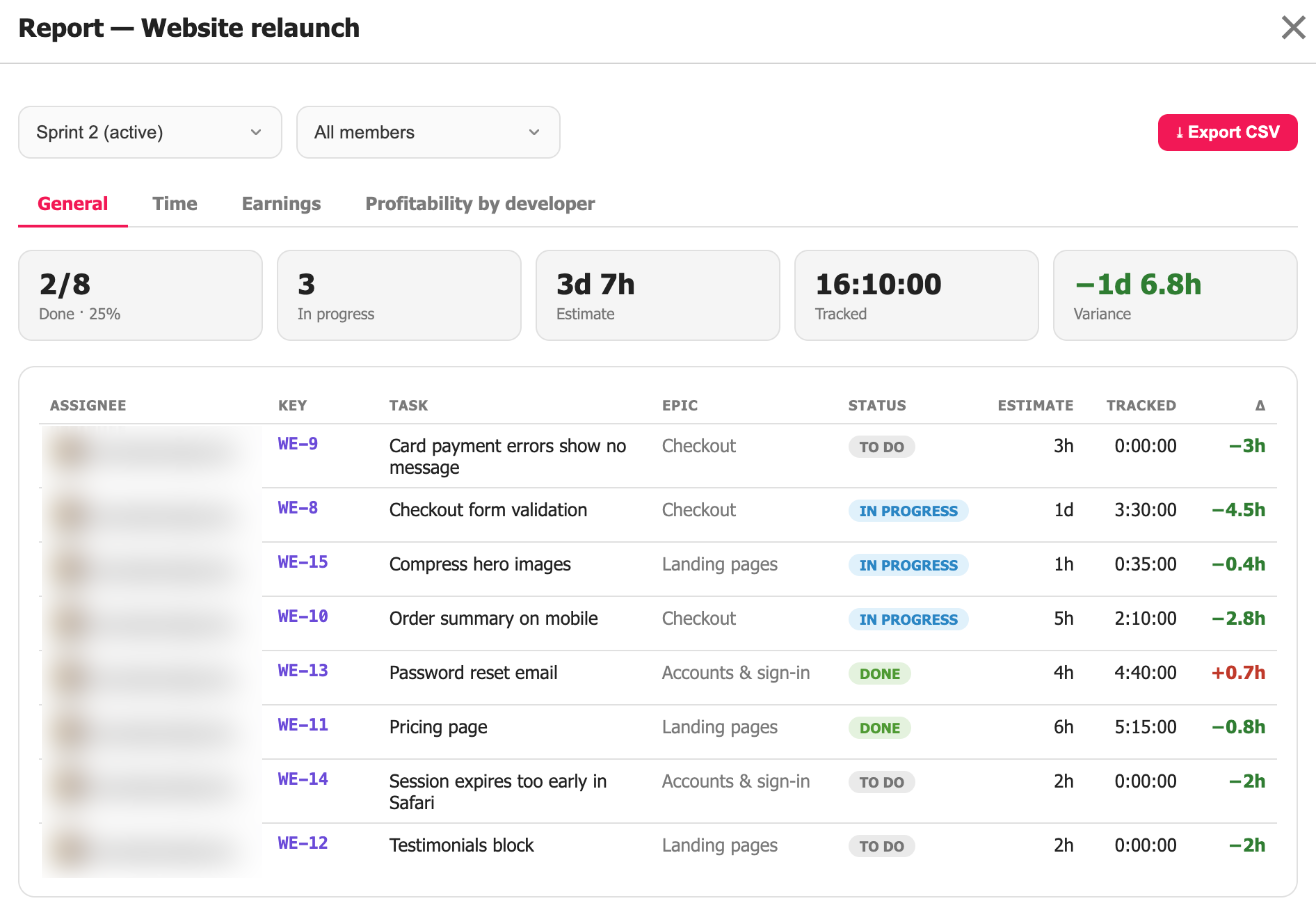
Task: Export the report as CSV
Action: pyautogui.click(x=1227, y=132)
